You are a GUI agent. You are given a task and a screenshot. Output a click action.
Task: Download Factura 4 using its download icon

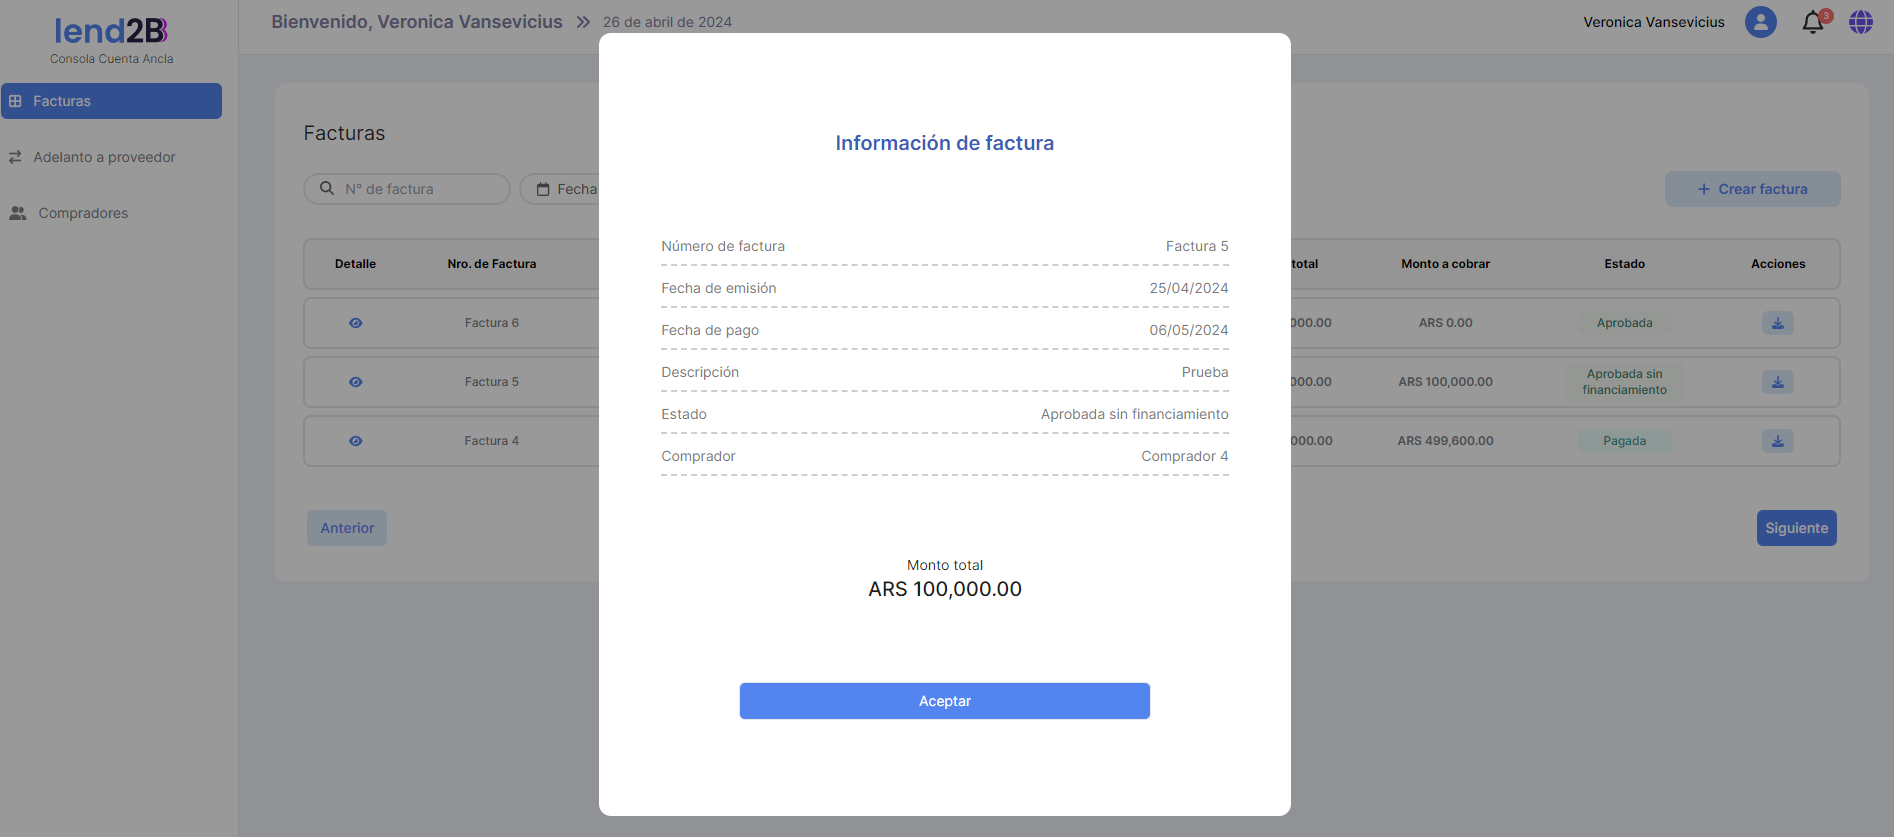1777,441
